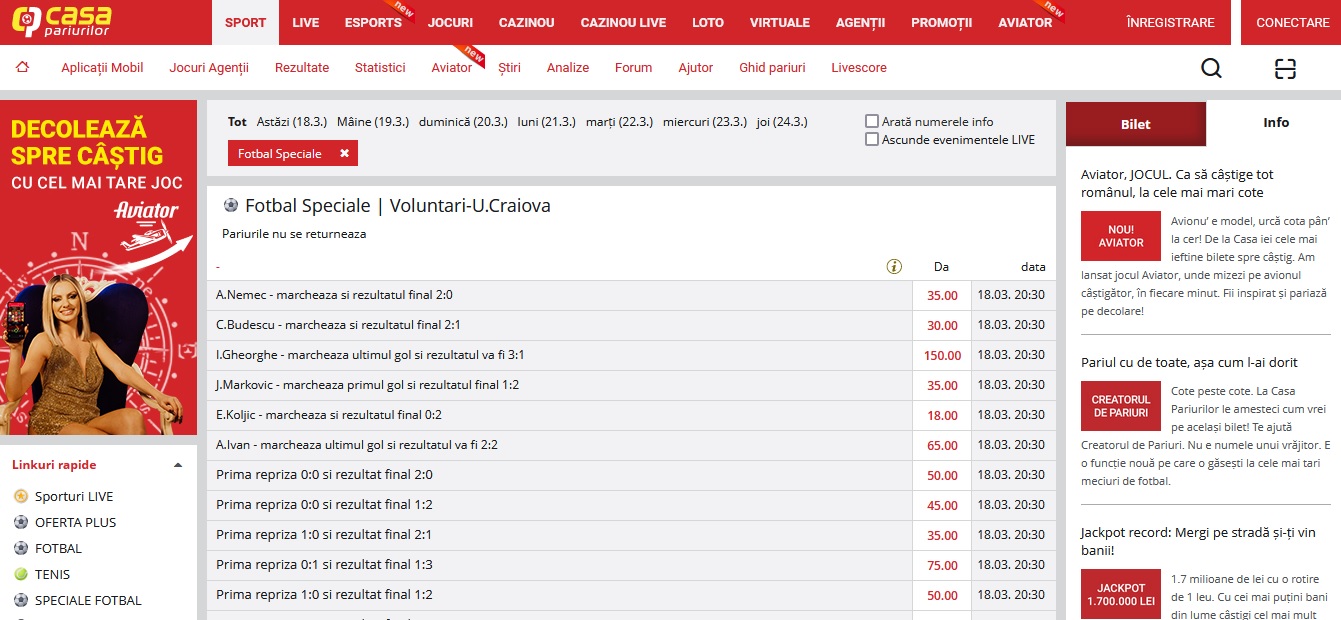Switch to the Info tab

point(1276,122)
